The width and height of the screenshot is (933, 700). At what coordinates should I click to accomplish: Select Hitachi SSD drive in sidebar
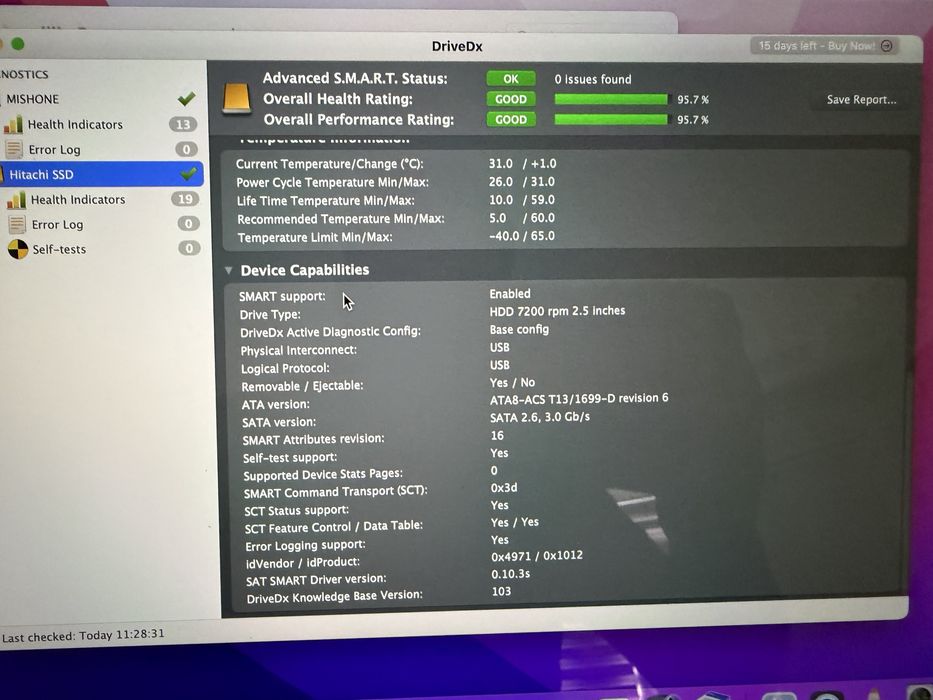[x=101, y=174]
